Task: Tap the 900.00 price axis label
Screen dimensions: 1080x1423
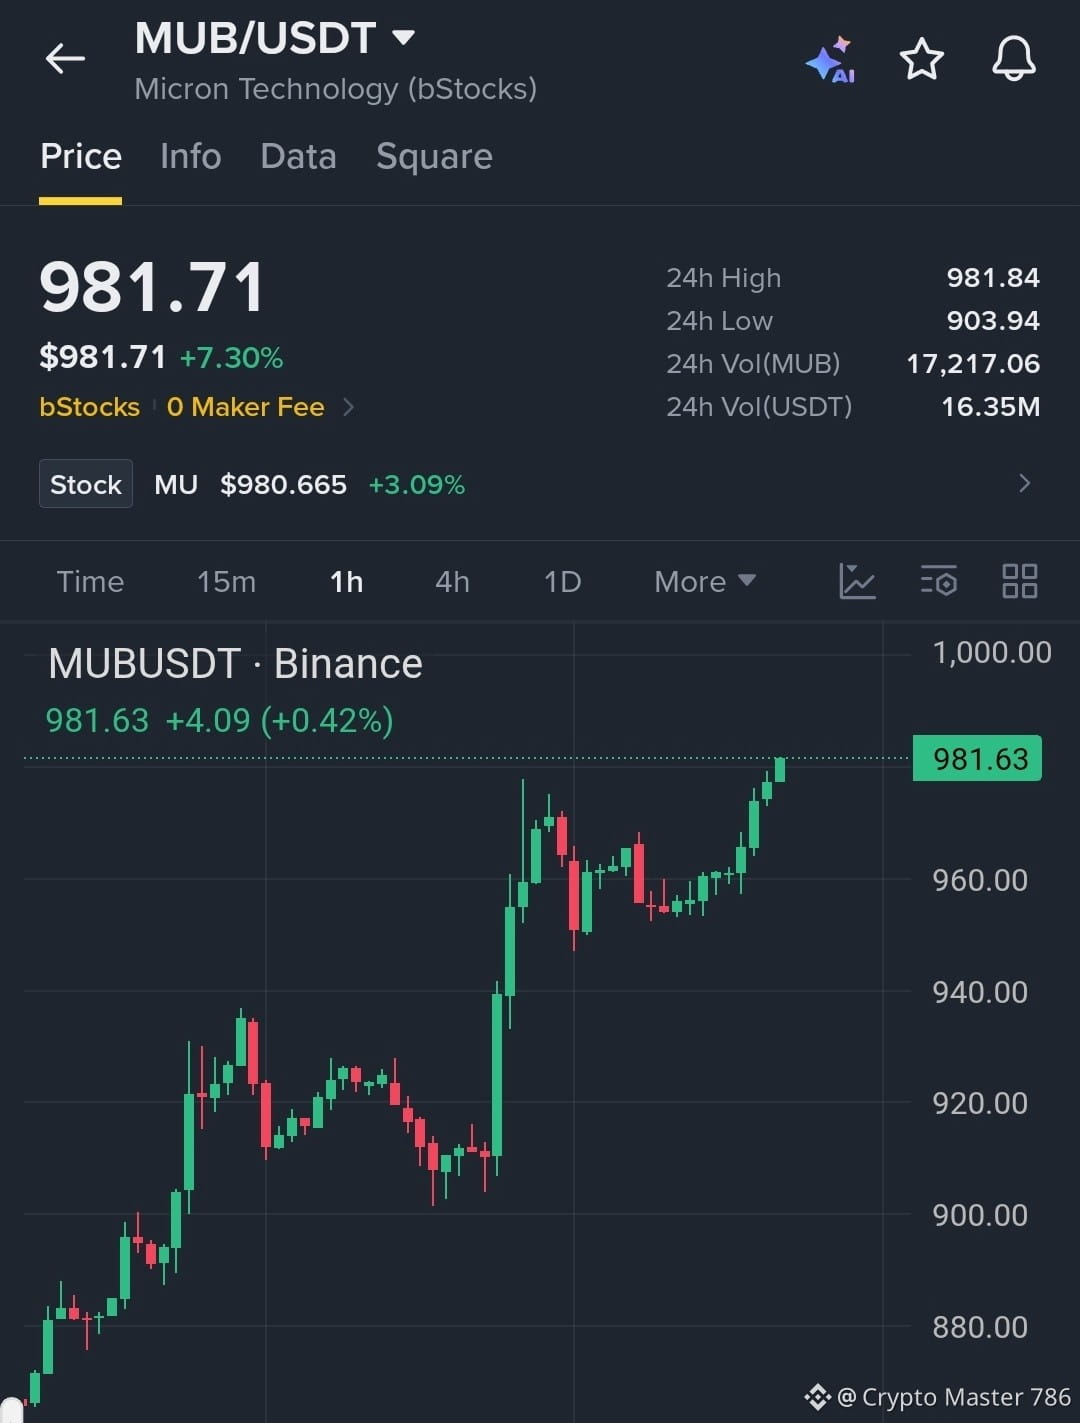Action: [x=980, y=1215]
